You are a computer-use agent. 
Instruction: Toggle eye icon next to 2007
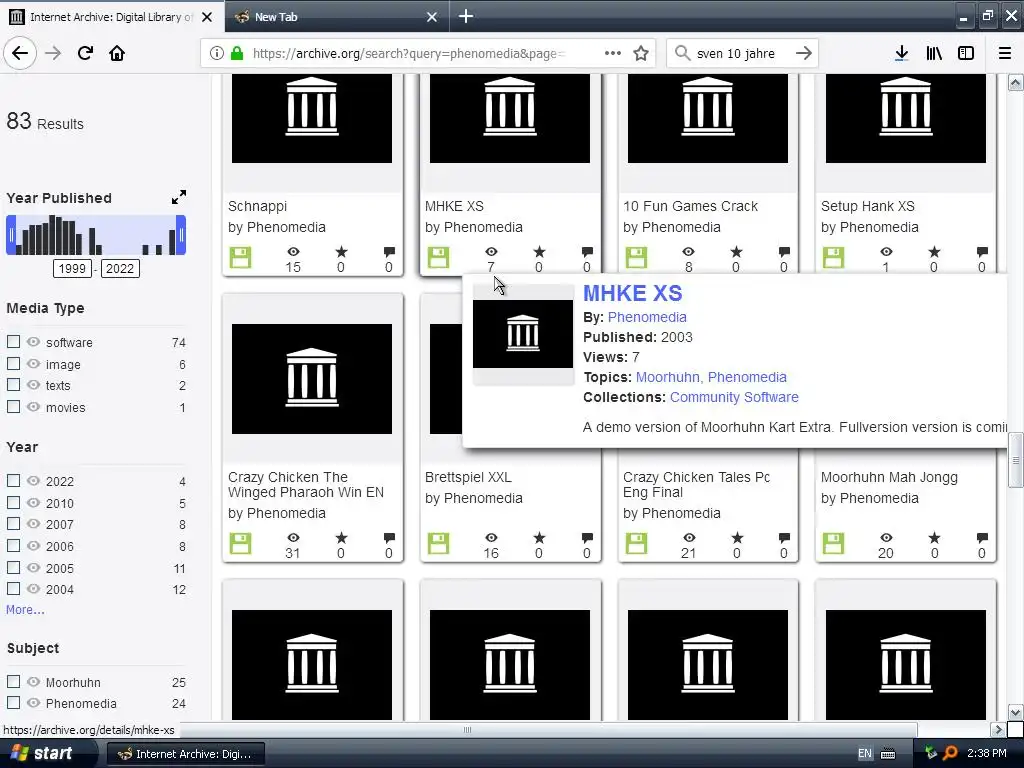[x=33, y=524]
